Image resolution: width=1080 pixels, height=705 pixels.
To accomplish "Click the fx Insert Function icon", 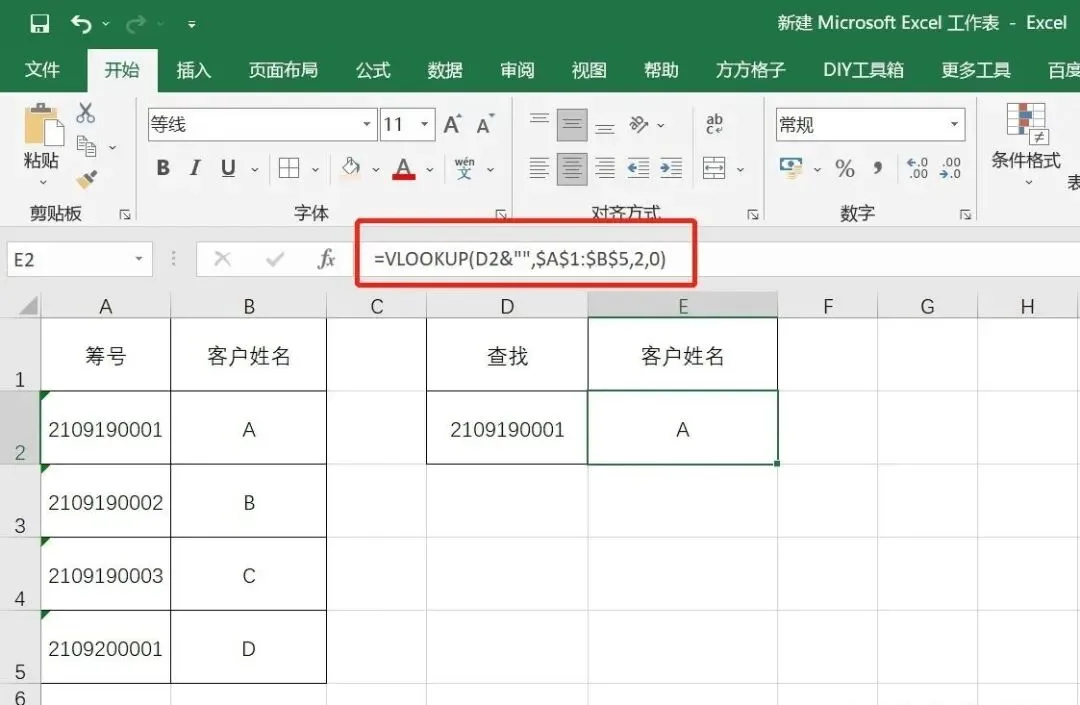I will 326,259.
